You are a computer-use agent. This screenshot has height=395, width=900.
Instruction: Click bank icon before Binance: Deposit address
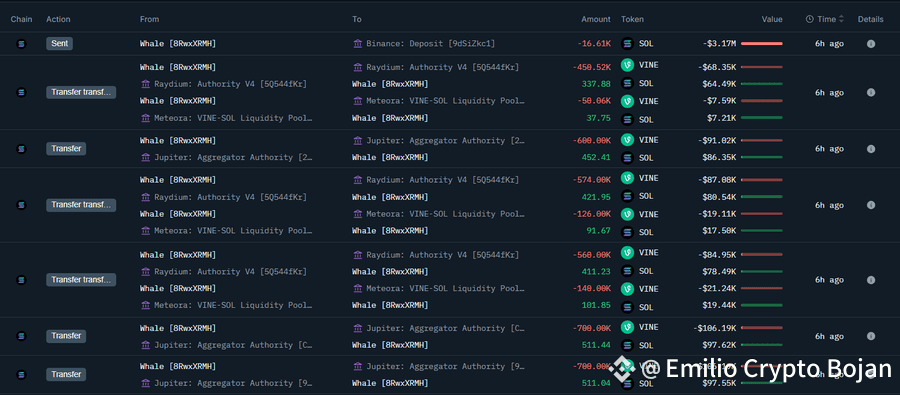point(358,44)
